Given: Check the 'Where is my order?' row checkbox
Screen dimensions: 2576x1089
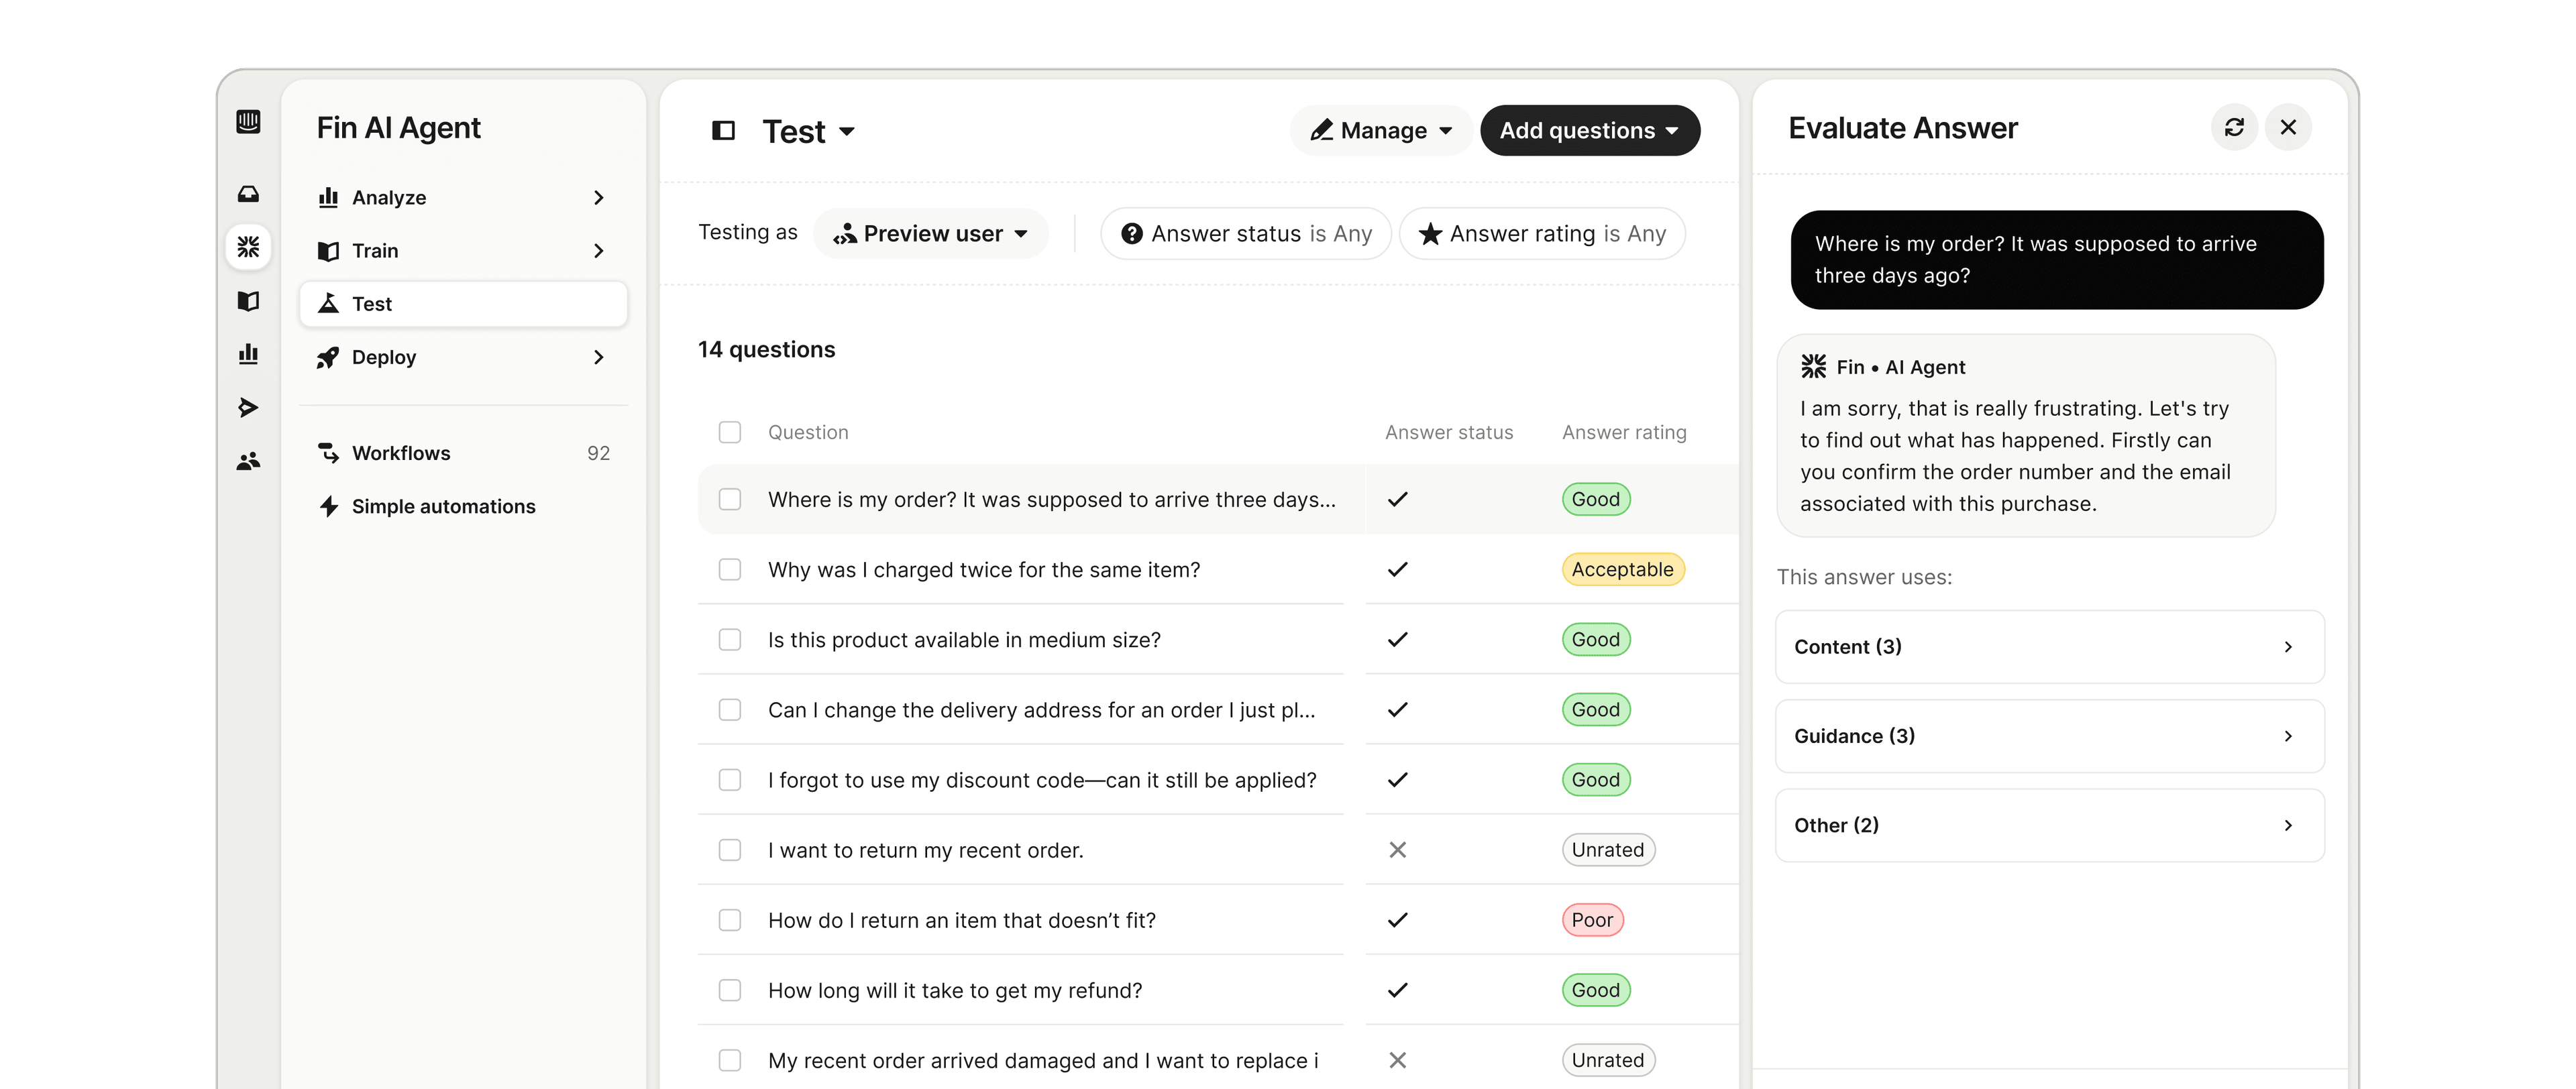Looking at the screenshot, I should 730,499.
